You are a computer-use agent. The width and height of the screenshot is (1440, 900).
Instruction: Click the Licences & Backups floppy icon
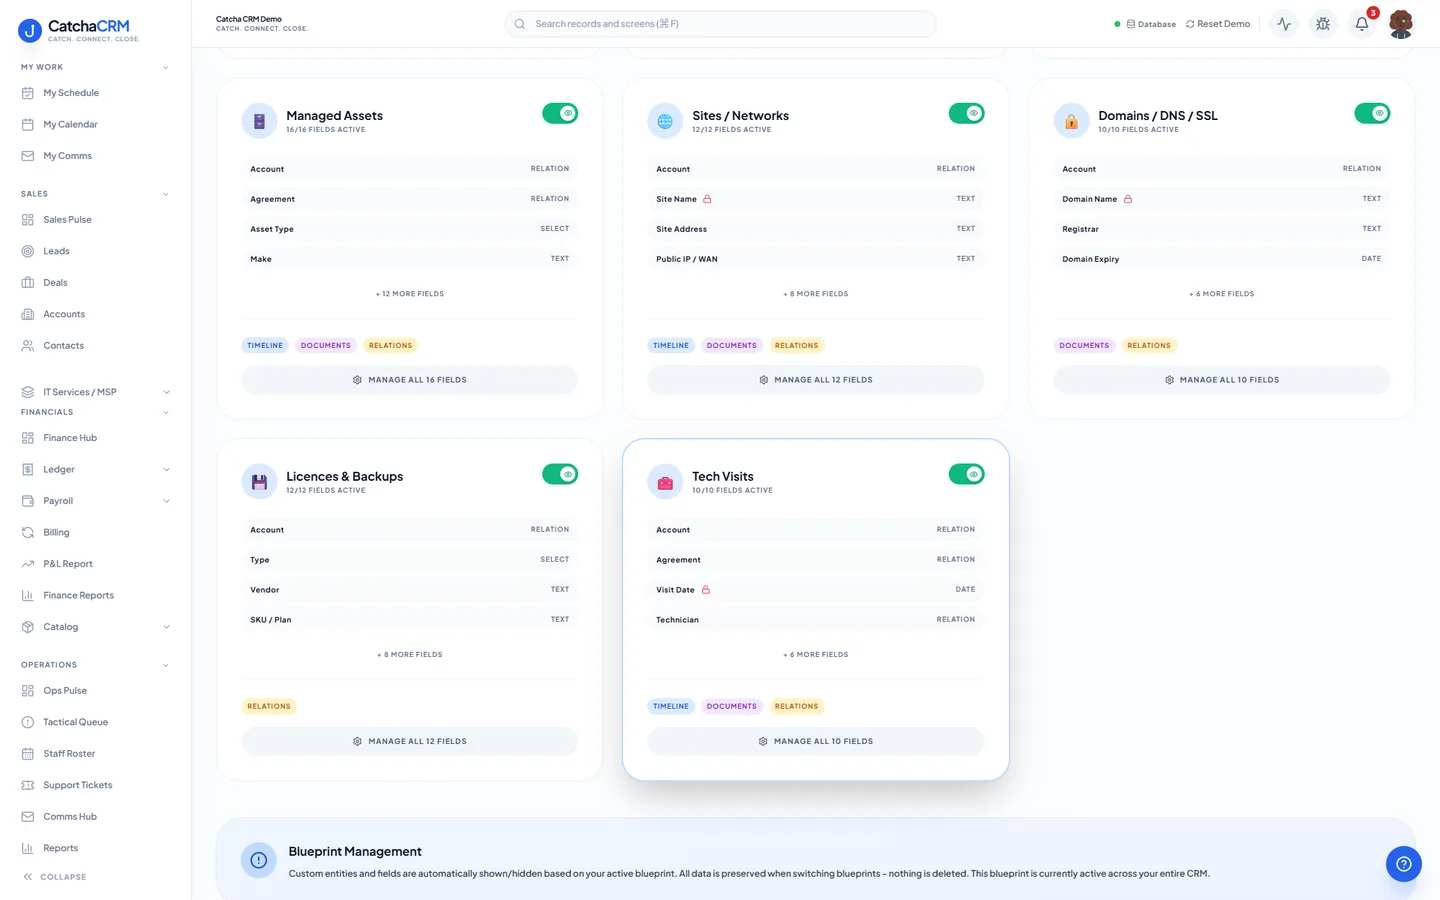click(x=259, y=482)
